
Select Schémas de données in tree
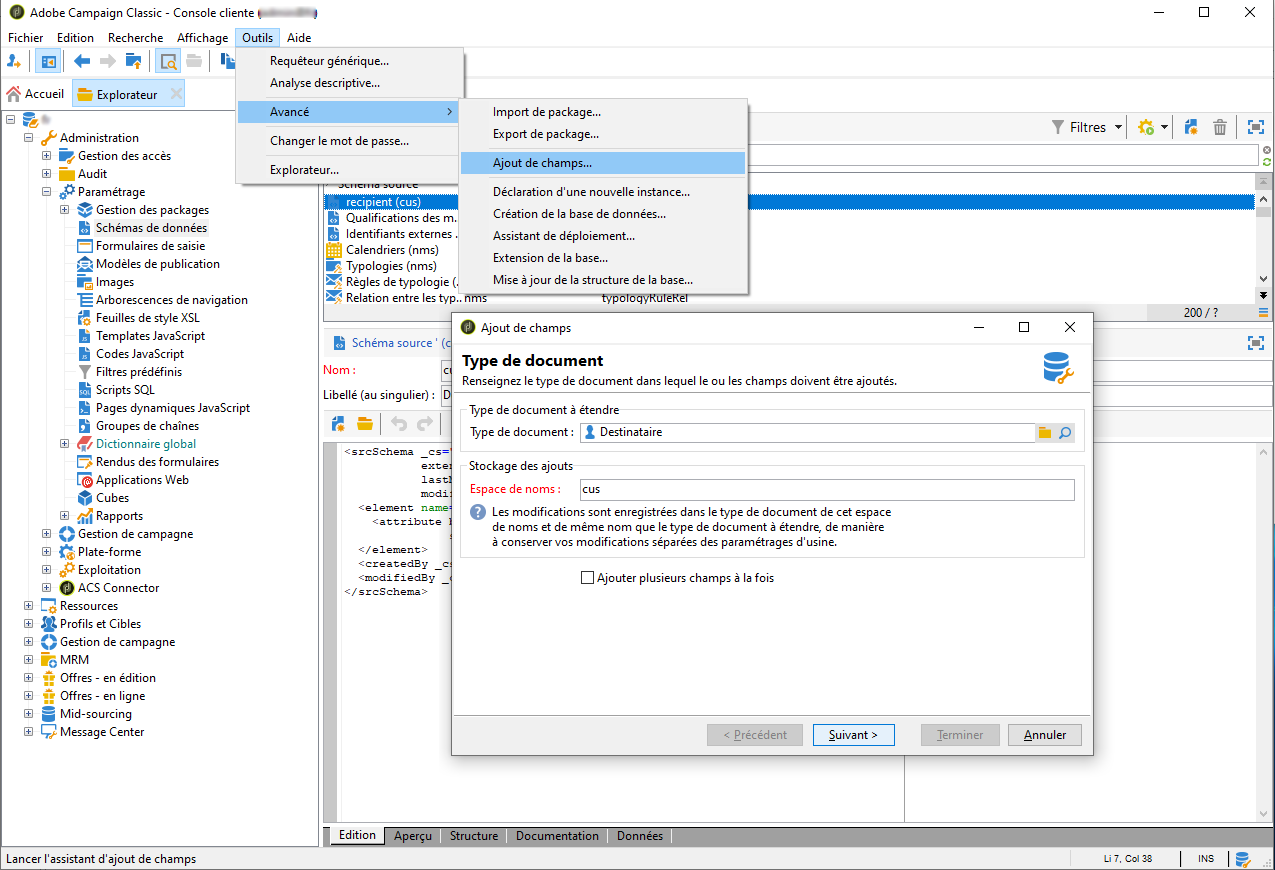click(x=151, y=228)
